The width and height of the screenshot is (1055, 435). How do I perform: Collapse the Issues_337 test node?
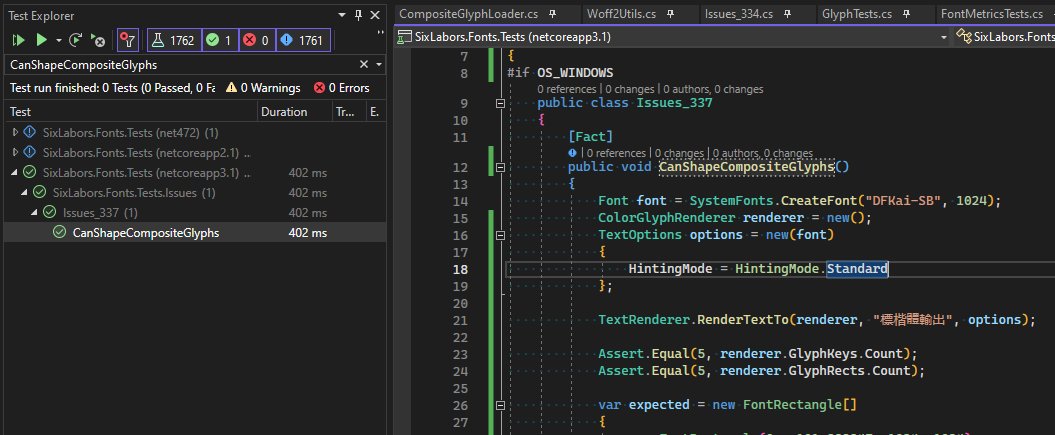[x=36, y=212]
